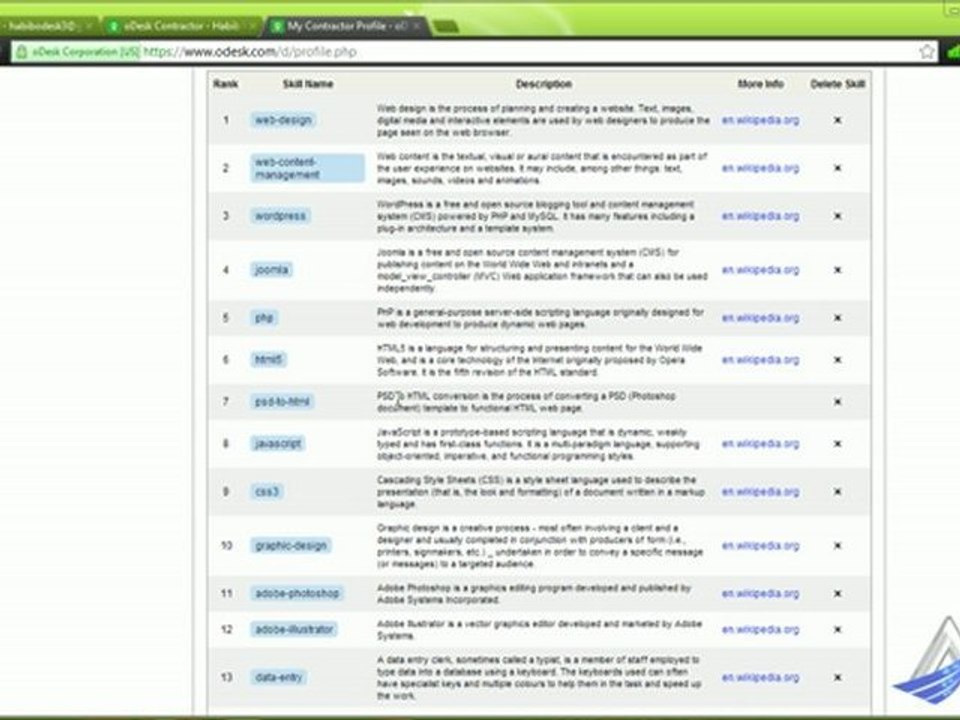Viewport: 960px width, 720px height.
Task: Open Wikipedia link for joomla
Action: point(760,270)
